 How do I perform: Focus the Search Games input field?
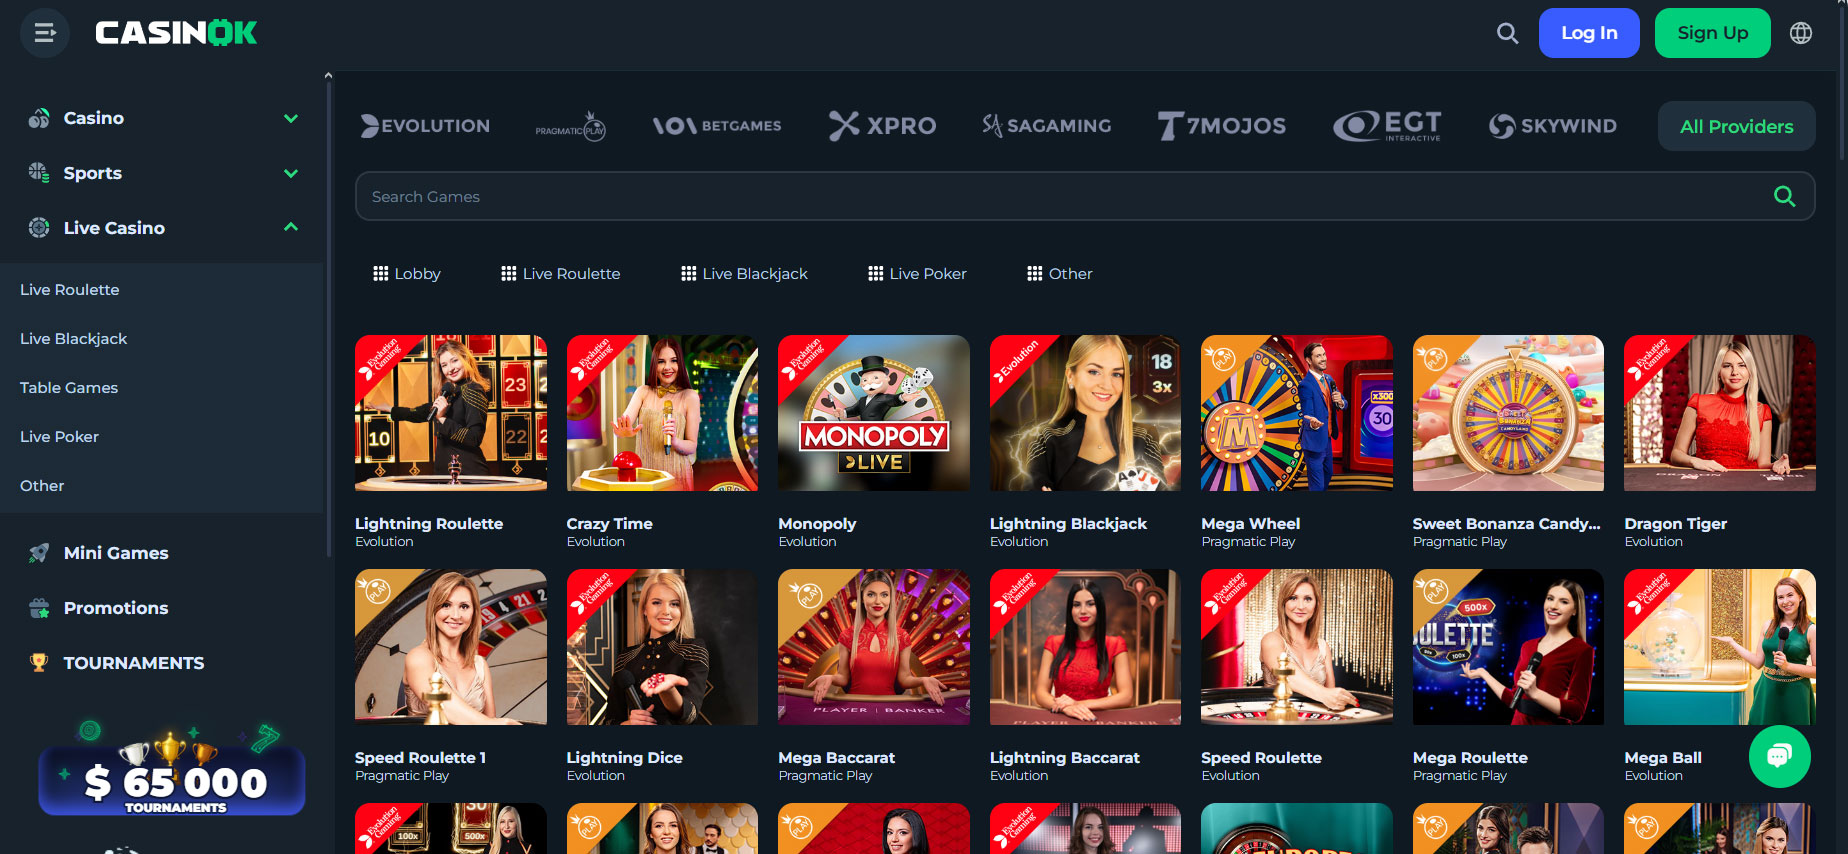point(1085,196)
